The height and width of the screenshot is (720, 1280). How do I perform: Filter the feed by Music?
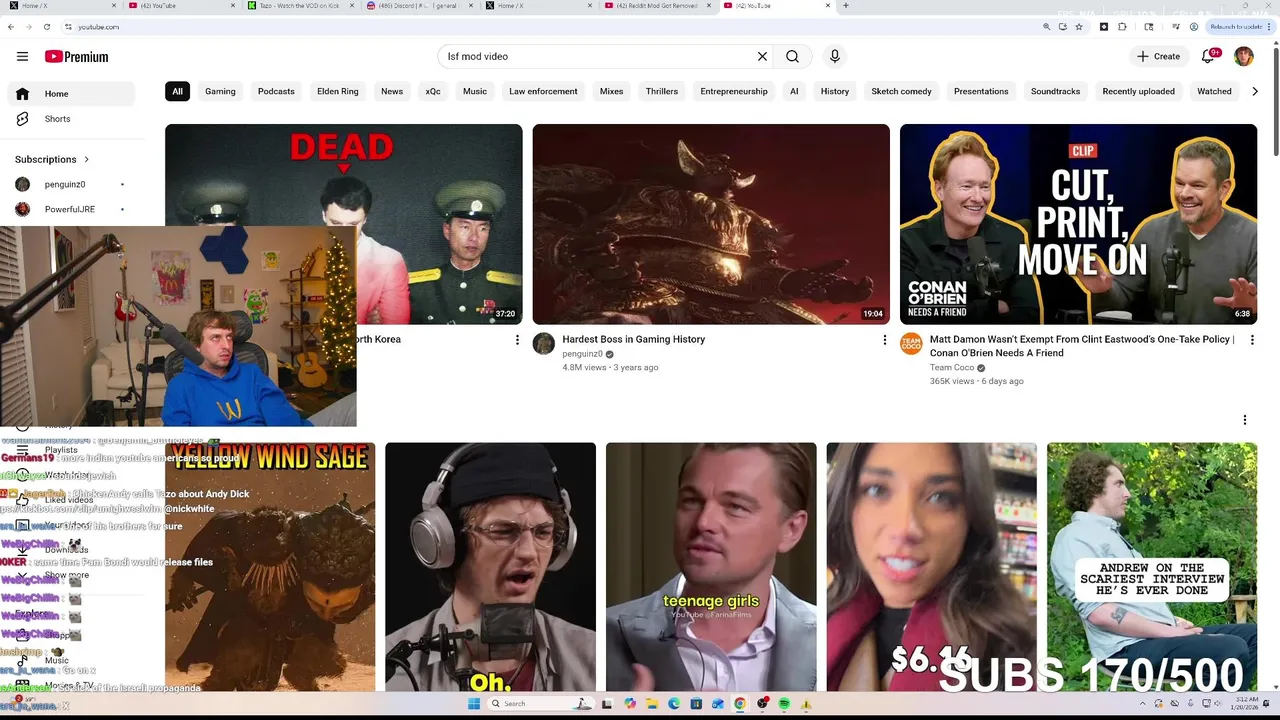[x=475, y=91]
